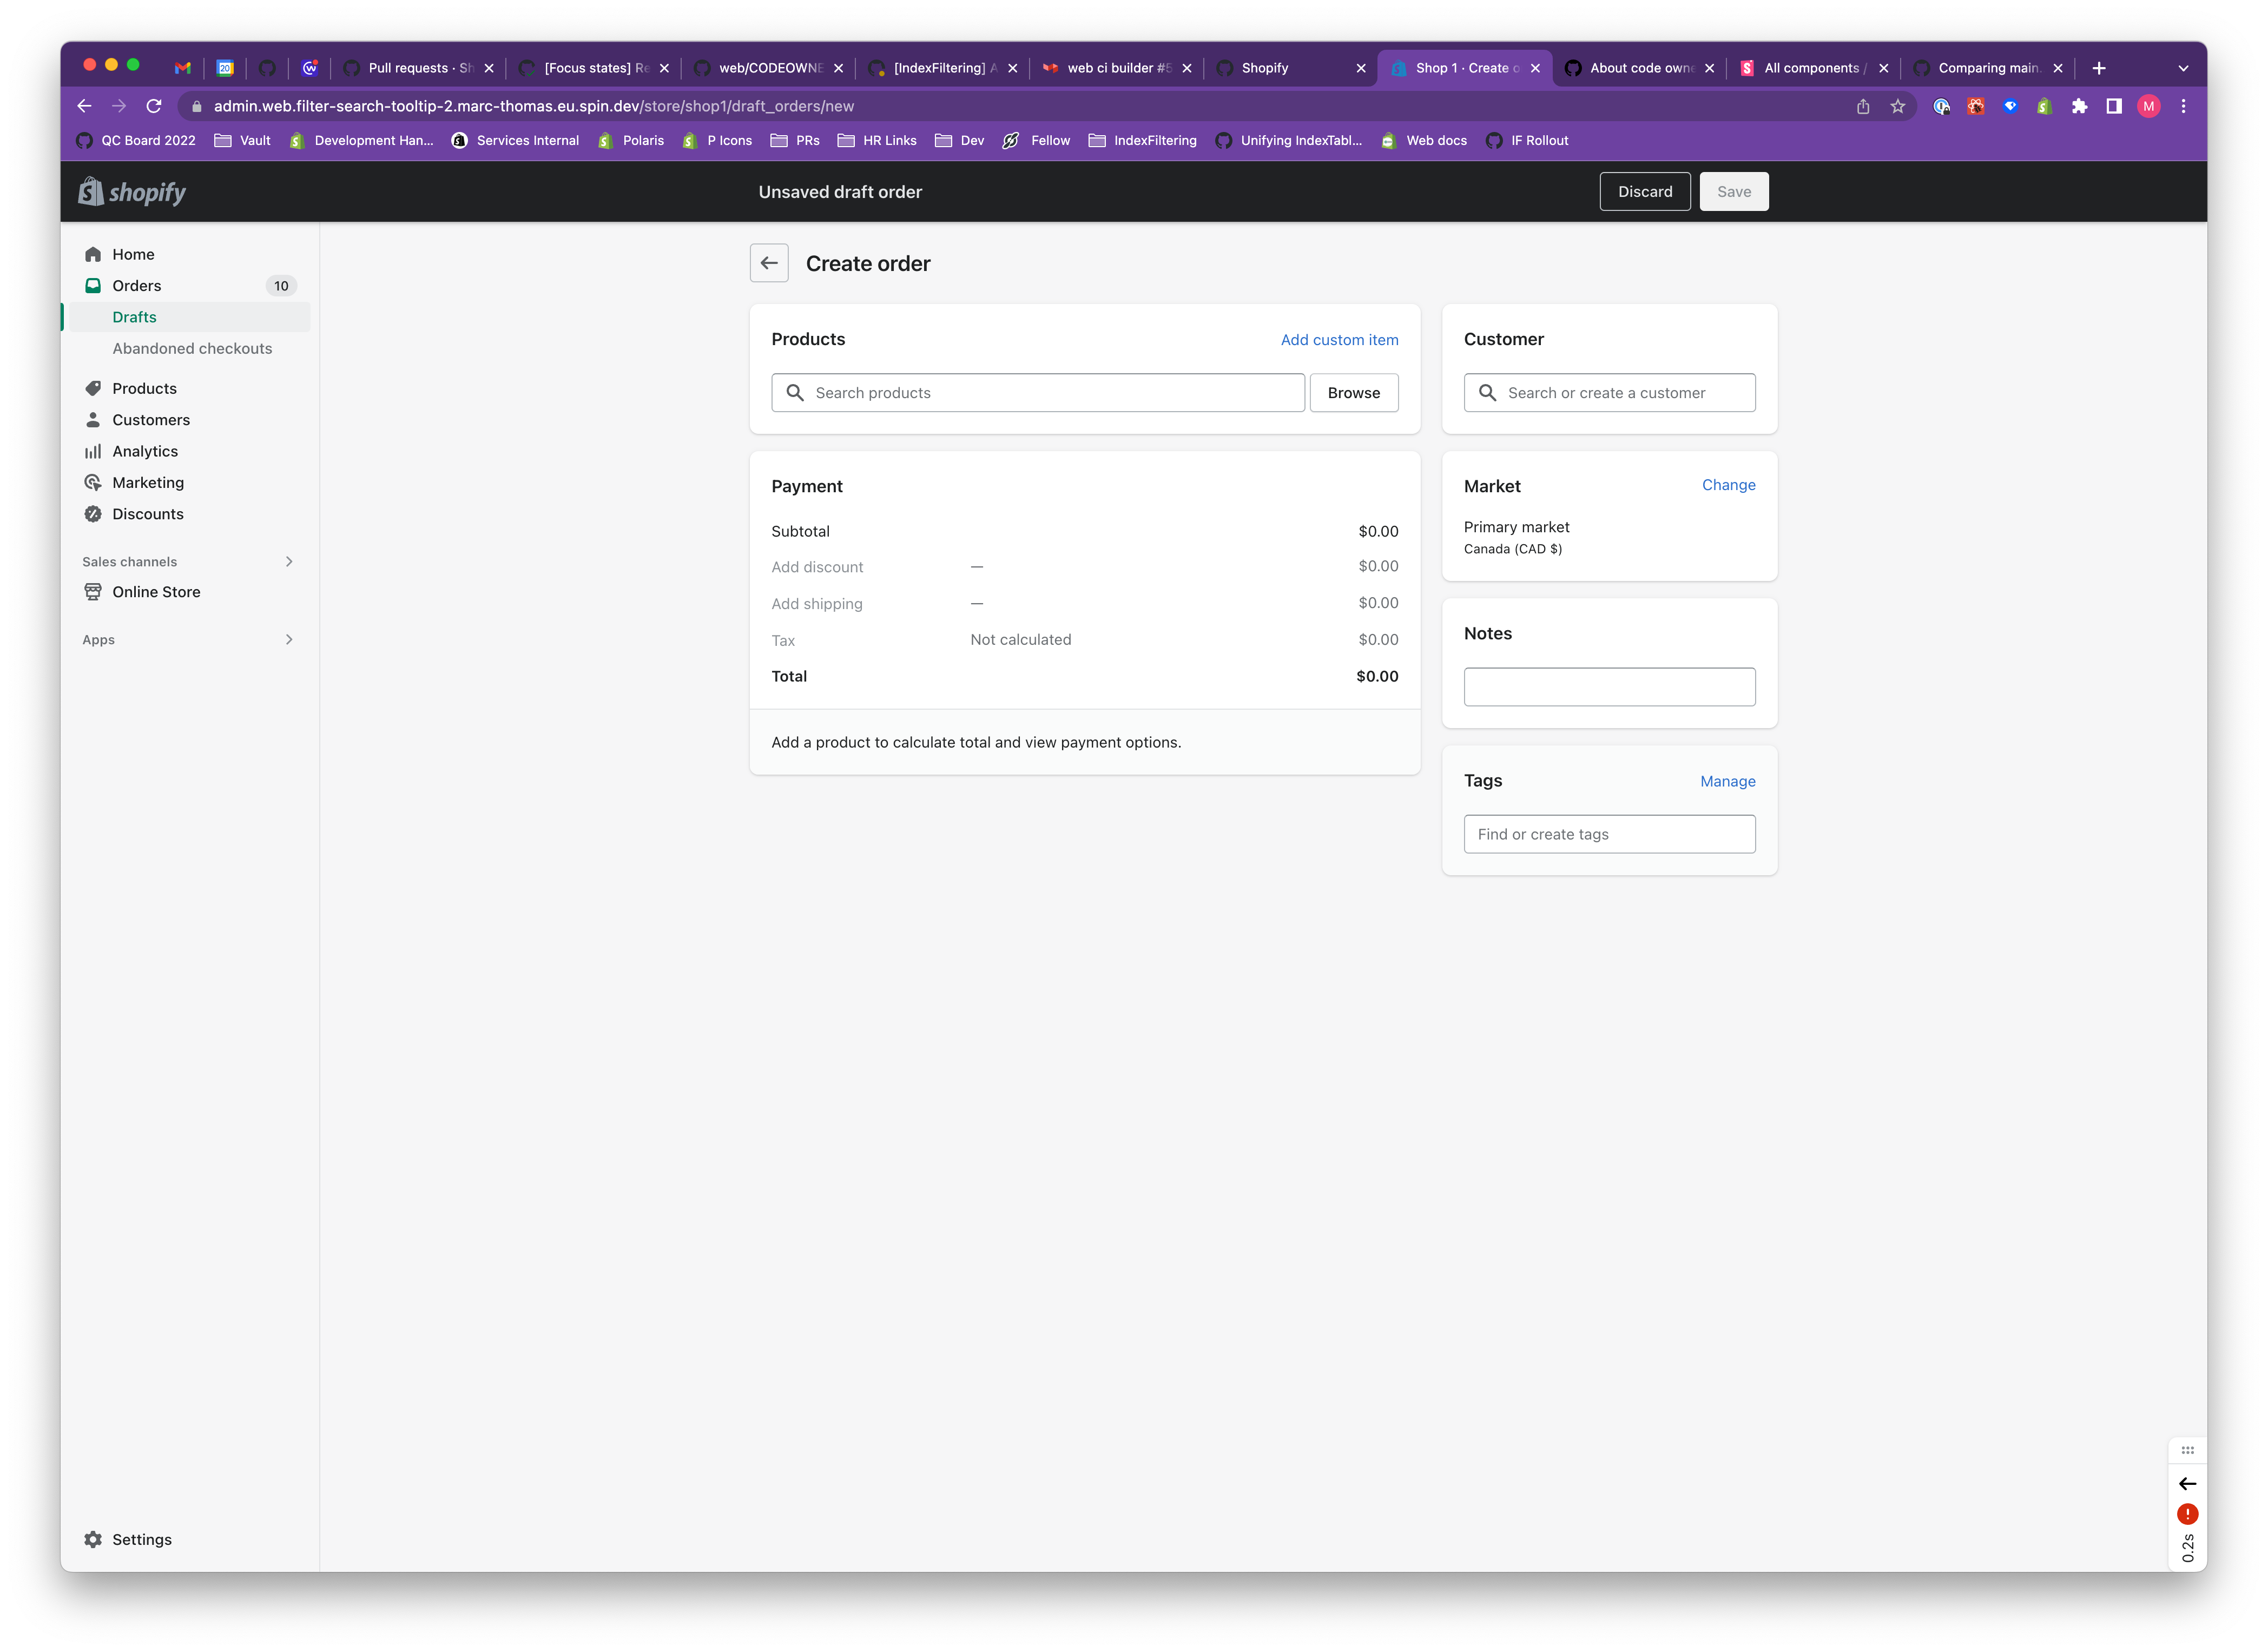This screenshot has height=1652, width=2268.
Task: Open the tab list dropdown arrow
Action: click(2183, 68)
